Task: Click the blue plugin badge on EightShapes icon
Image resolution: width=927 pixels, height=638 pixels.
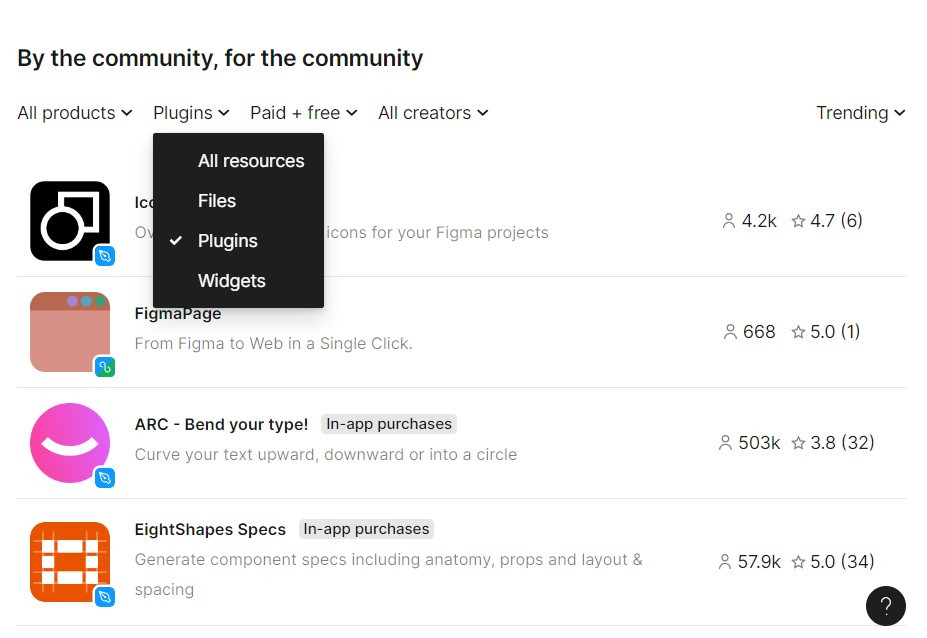Action: [104, 597]
